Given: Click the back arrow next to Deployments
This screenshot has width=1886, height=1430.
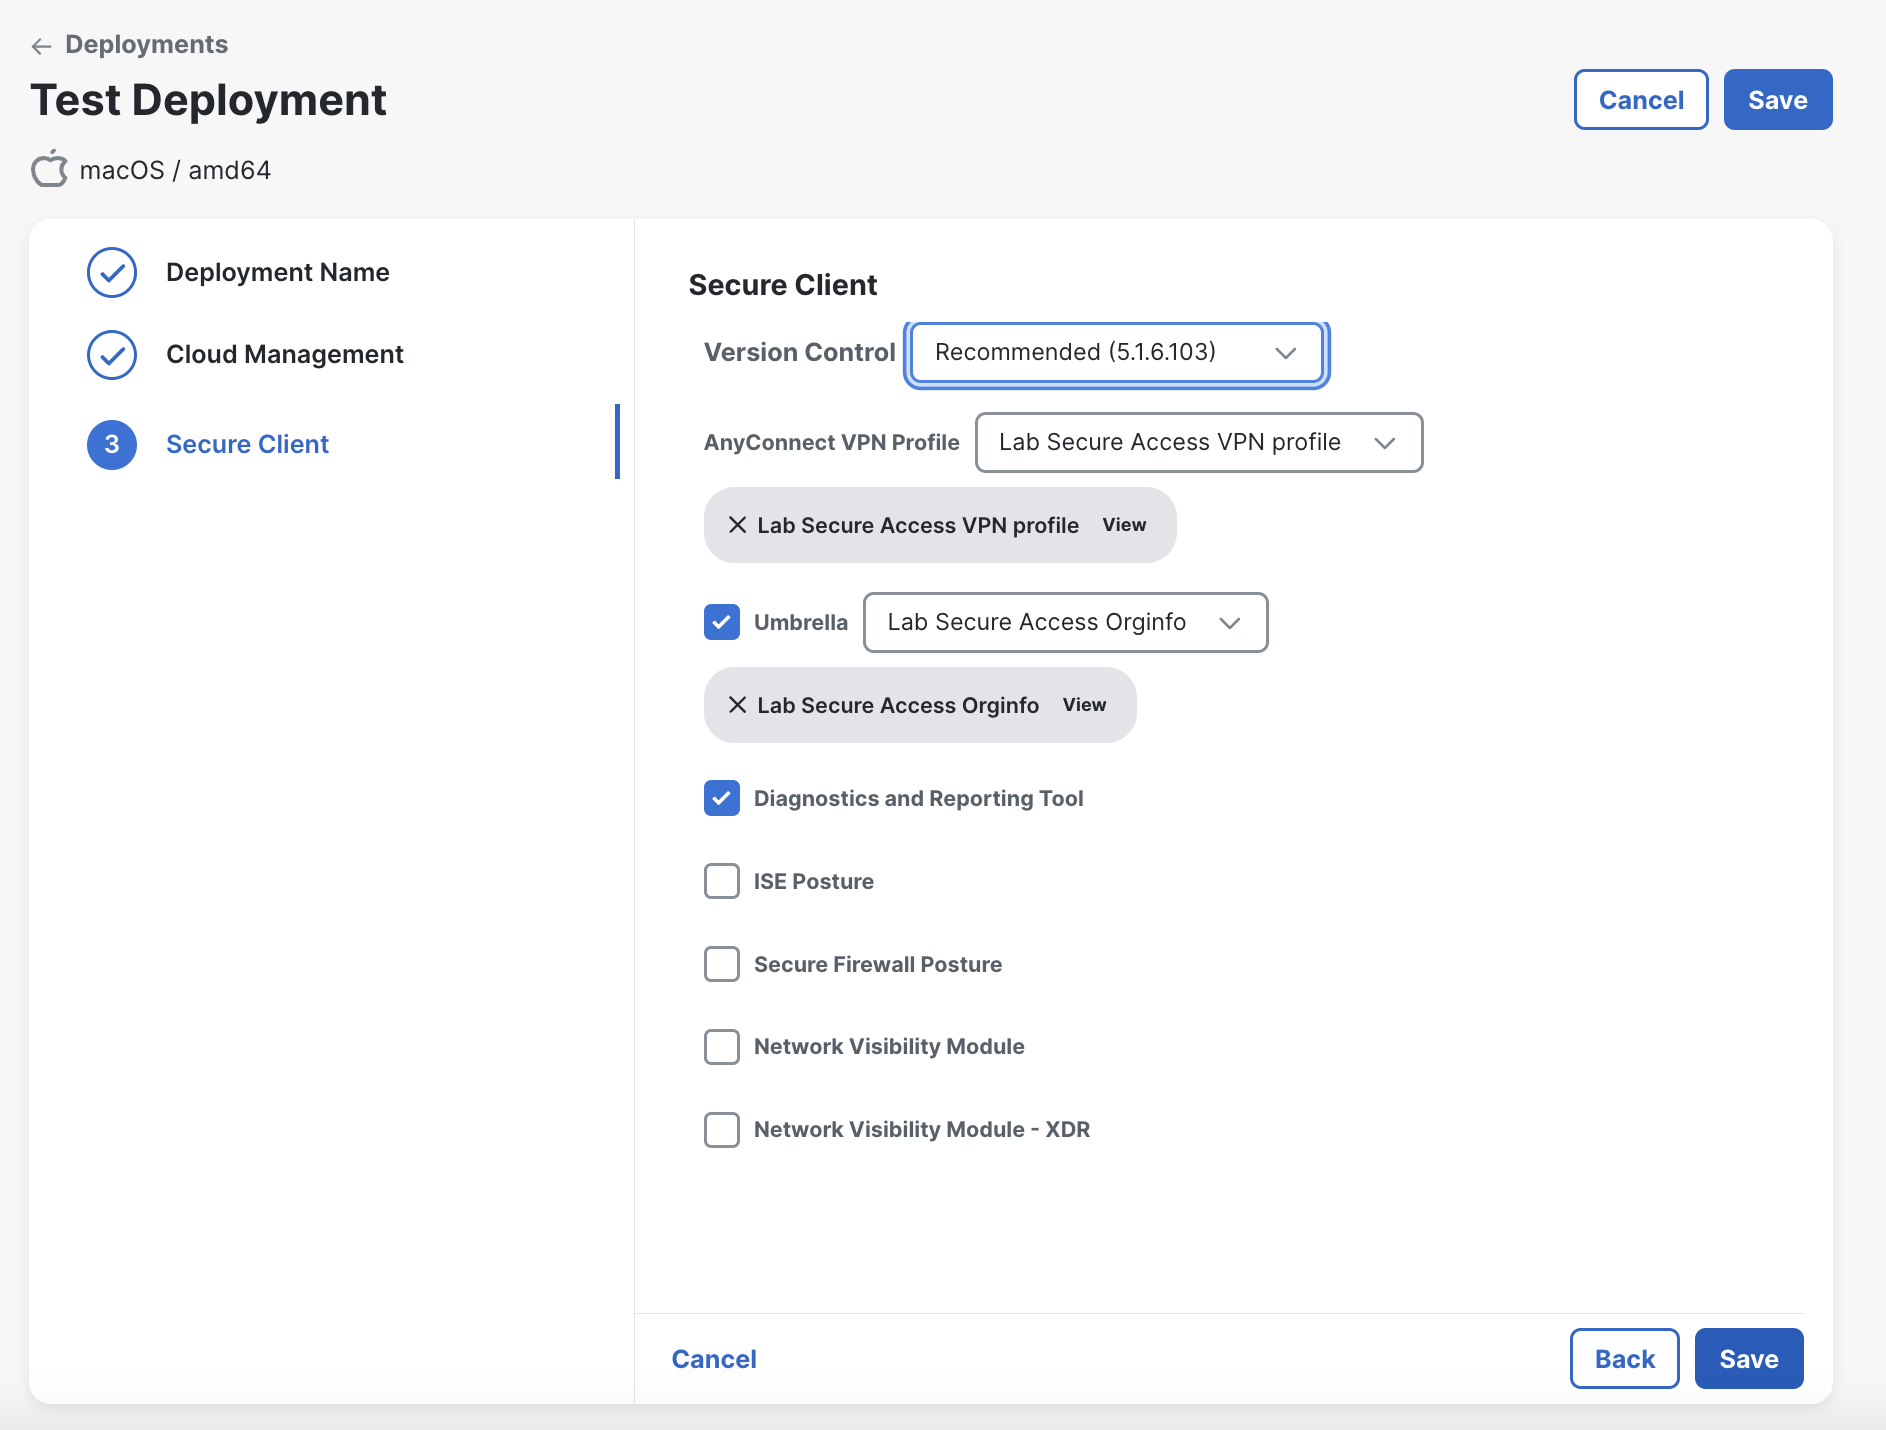Looking at the screenshot, I should (x=41, y=46).
